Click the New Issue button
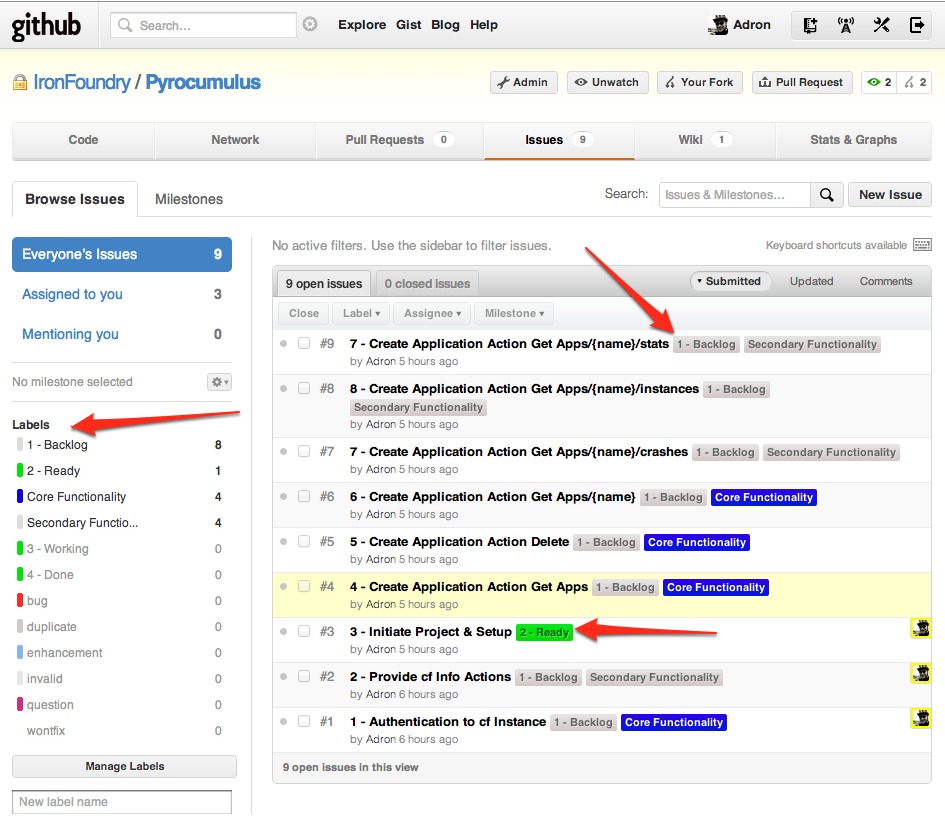 point(890,195)
